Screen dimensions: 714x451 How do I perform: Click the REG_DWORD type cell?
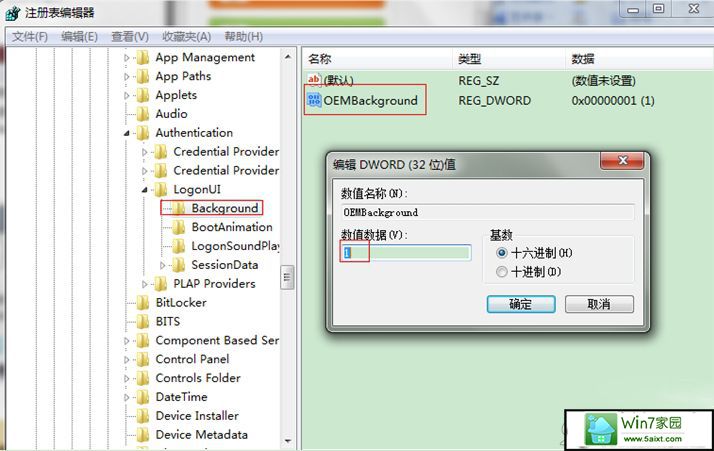[x=495, y=100]
